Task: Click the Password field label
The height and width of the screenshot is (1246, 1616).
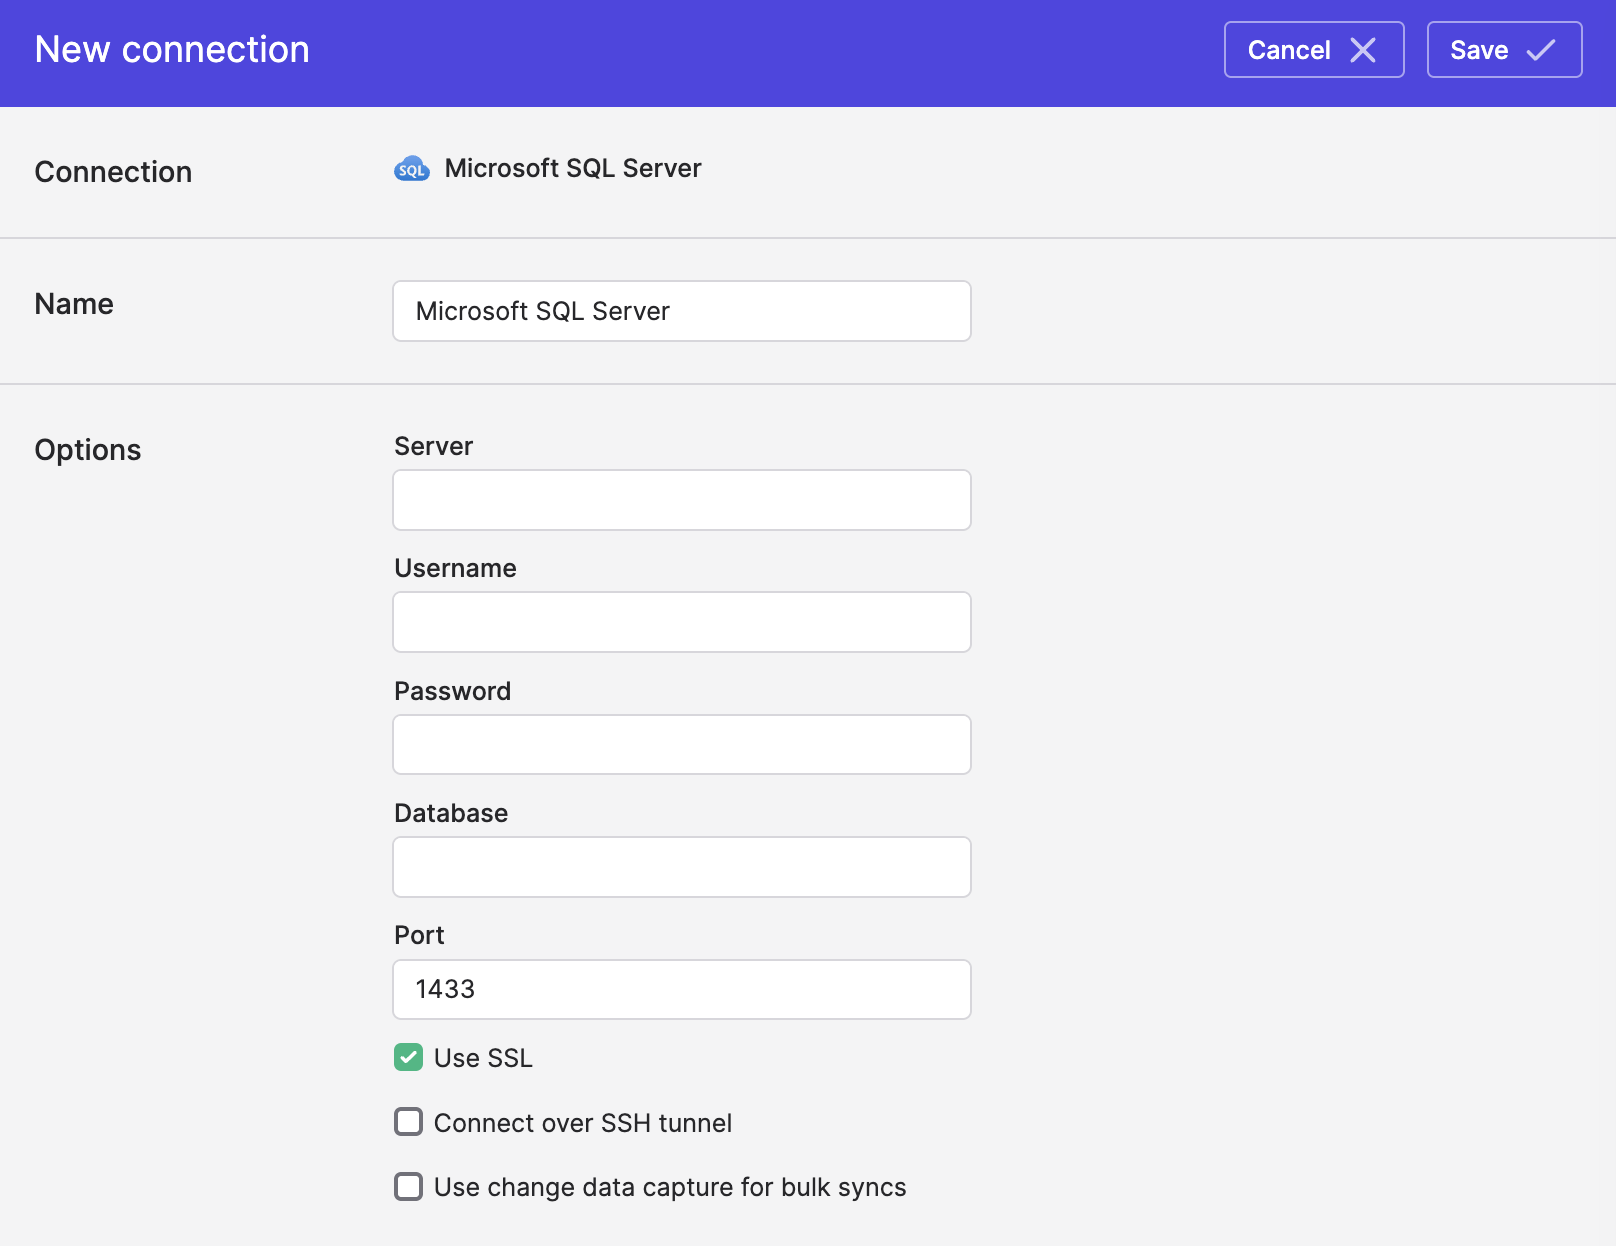Action: coord(452,691)
